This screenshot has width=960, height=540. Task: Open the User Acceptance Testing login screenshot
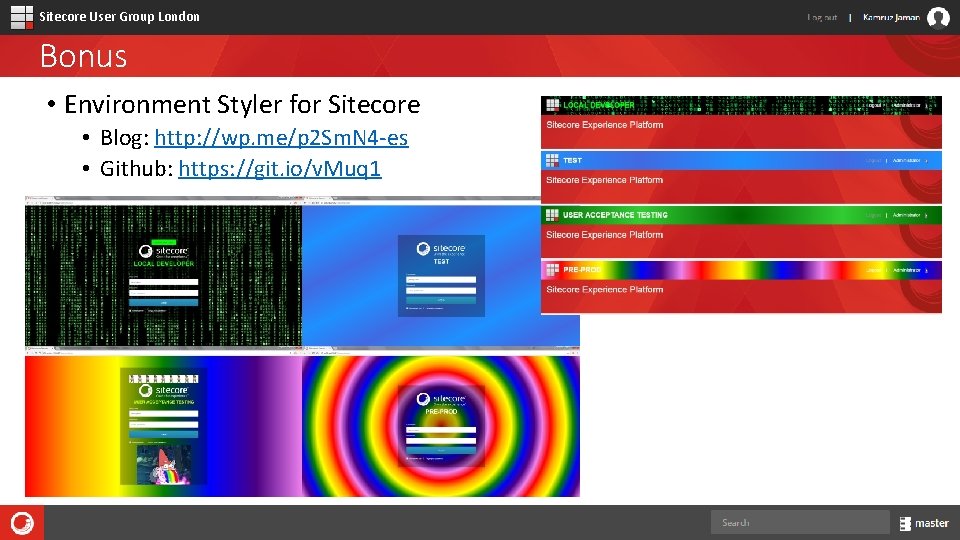163,426
